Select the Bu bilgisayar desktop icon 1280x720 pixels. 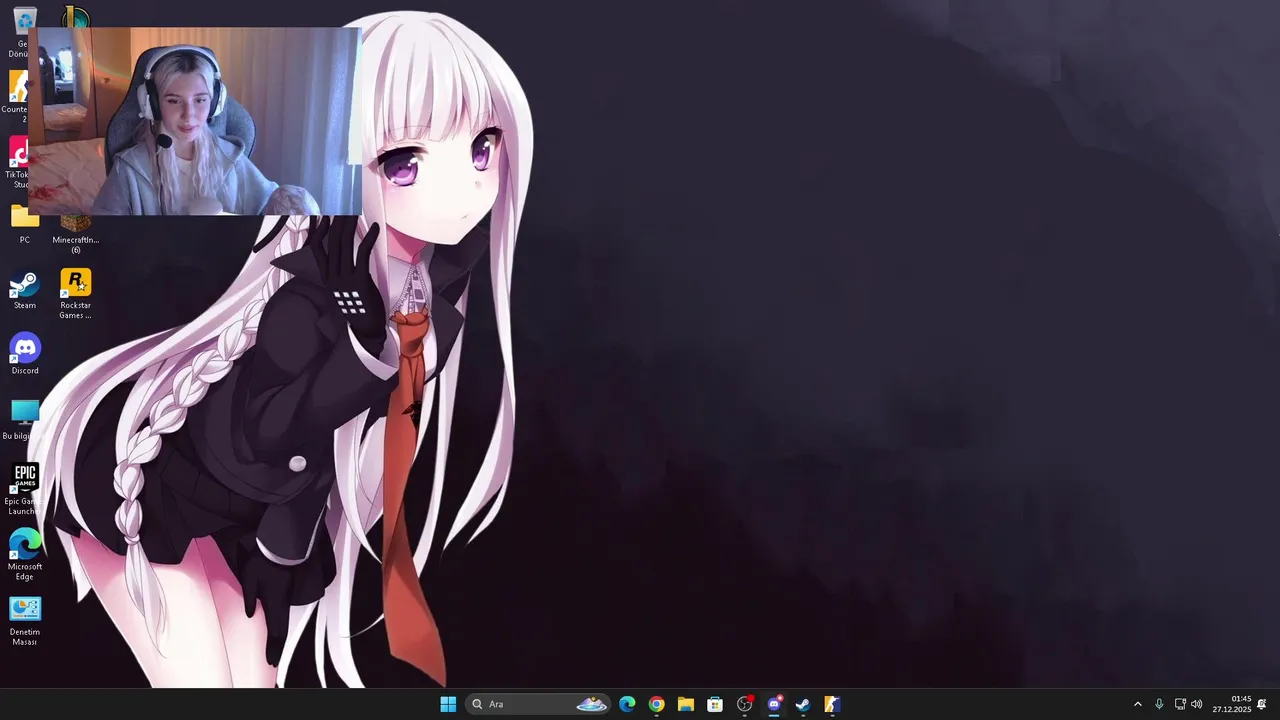(25, 420)
